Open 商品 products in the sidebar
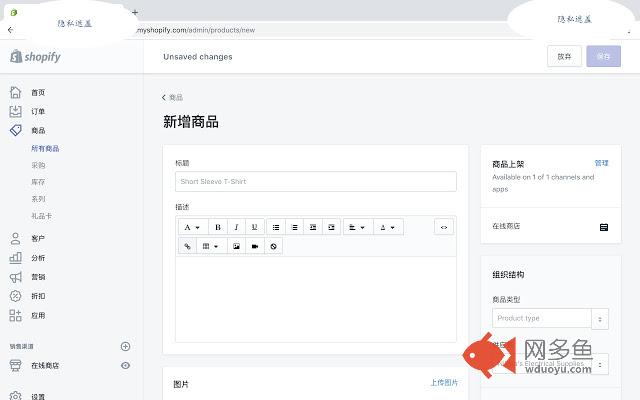 point(38,131)
